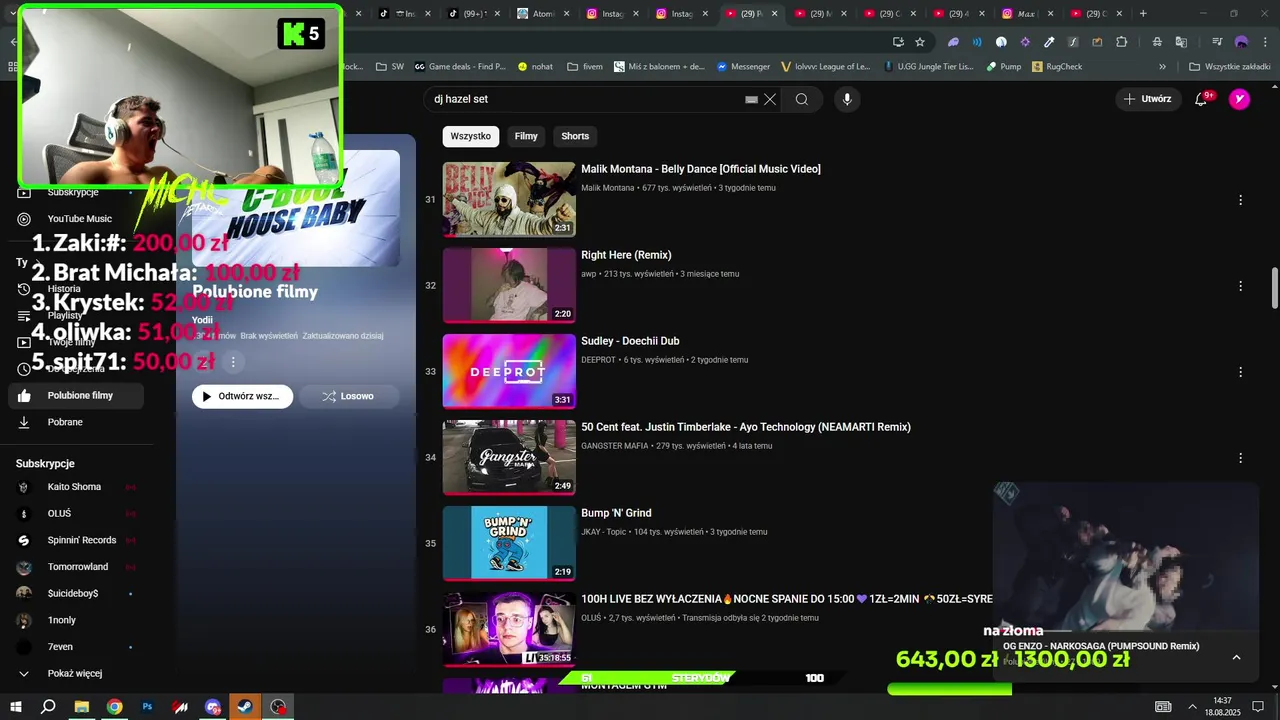The image size is (1280, 720).
Task: Open the U.GG Jungle Tier List bookmark
Action: pyautogui.click(x=927, y=67)
